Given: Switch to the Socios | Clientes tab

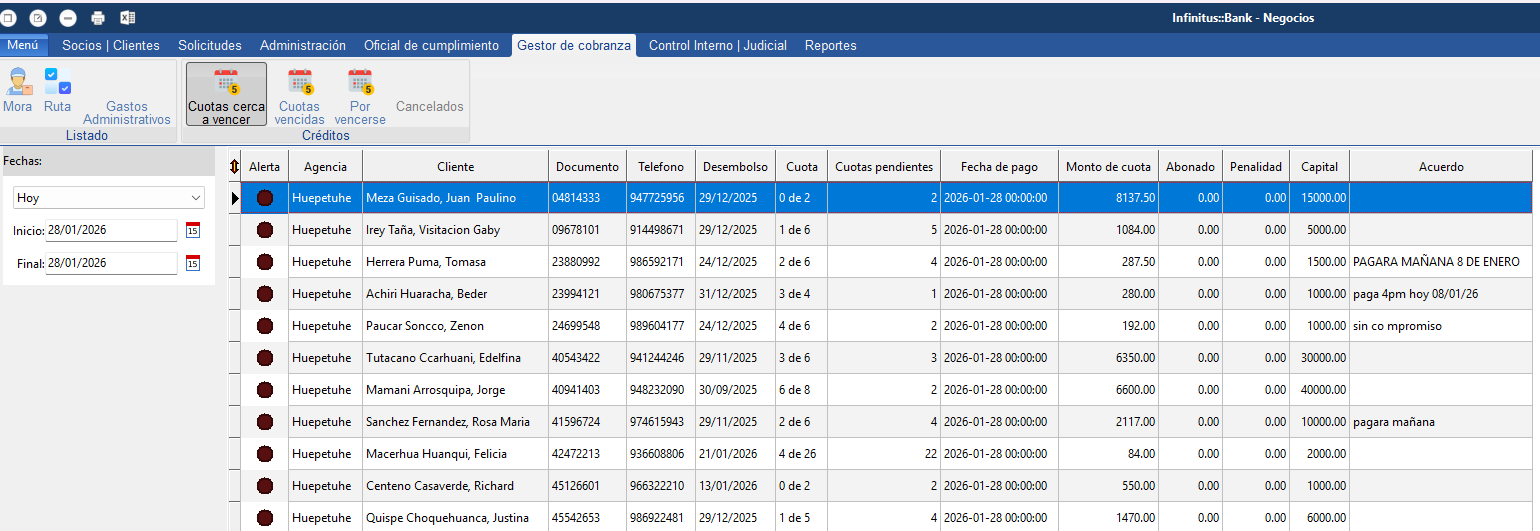Looking at the screenshot, I should [111, 45].
